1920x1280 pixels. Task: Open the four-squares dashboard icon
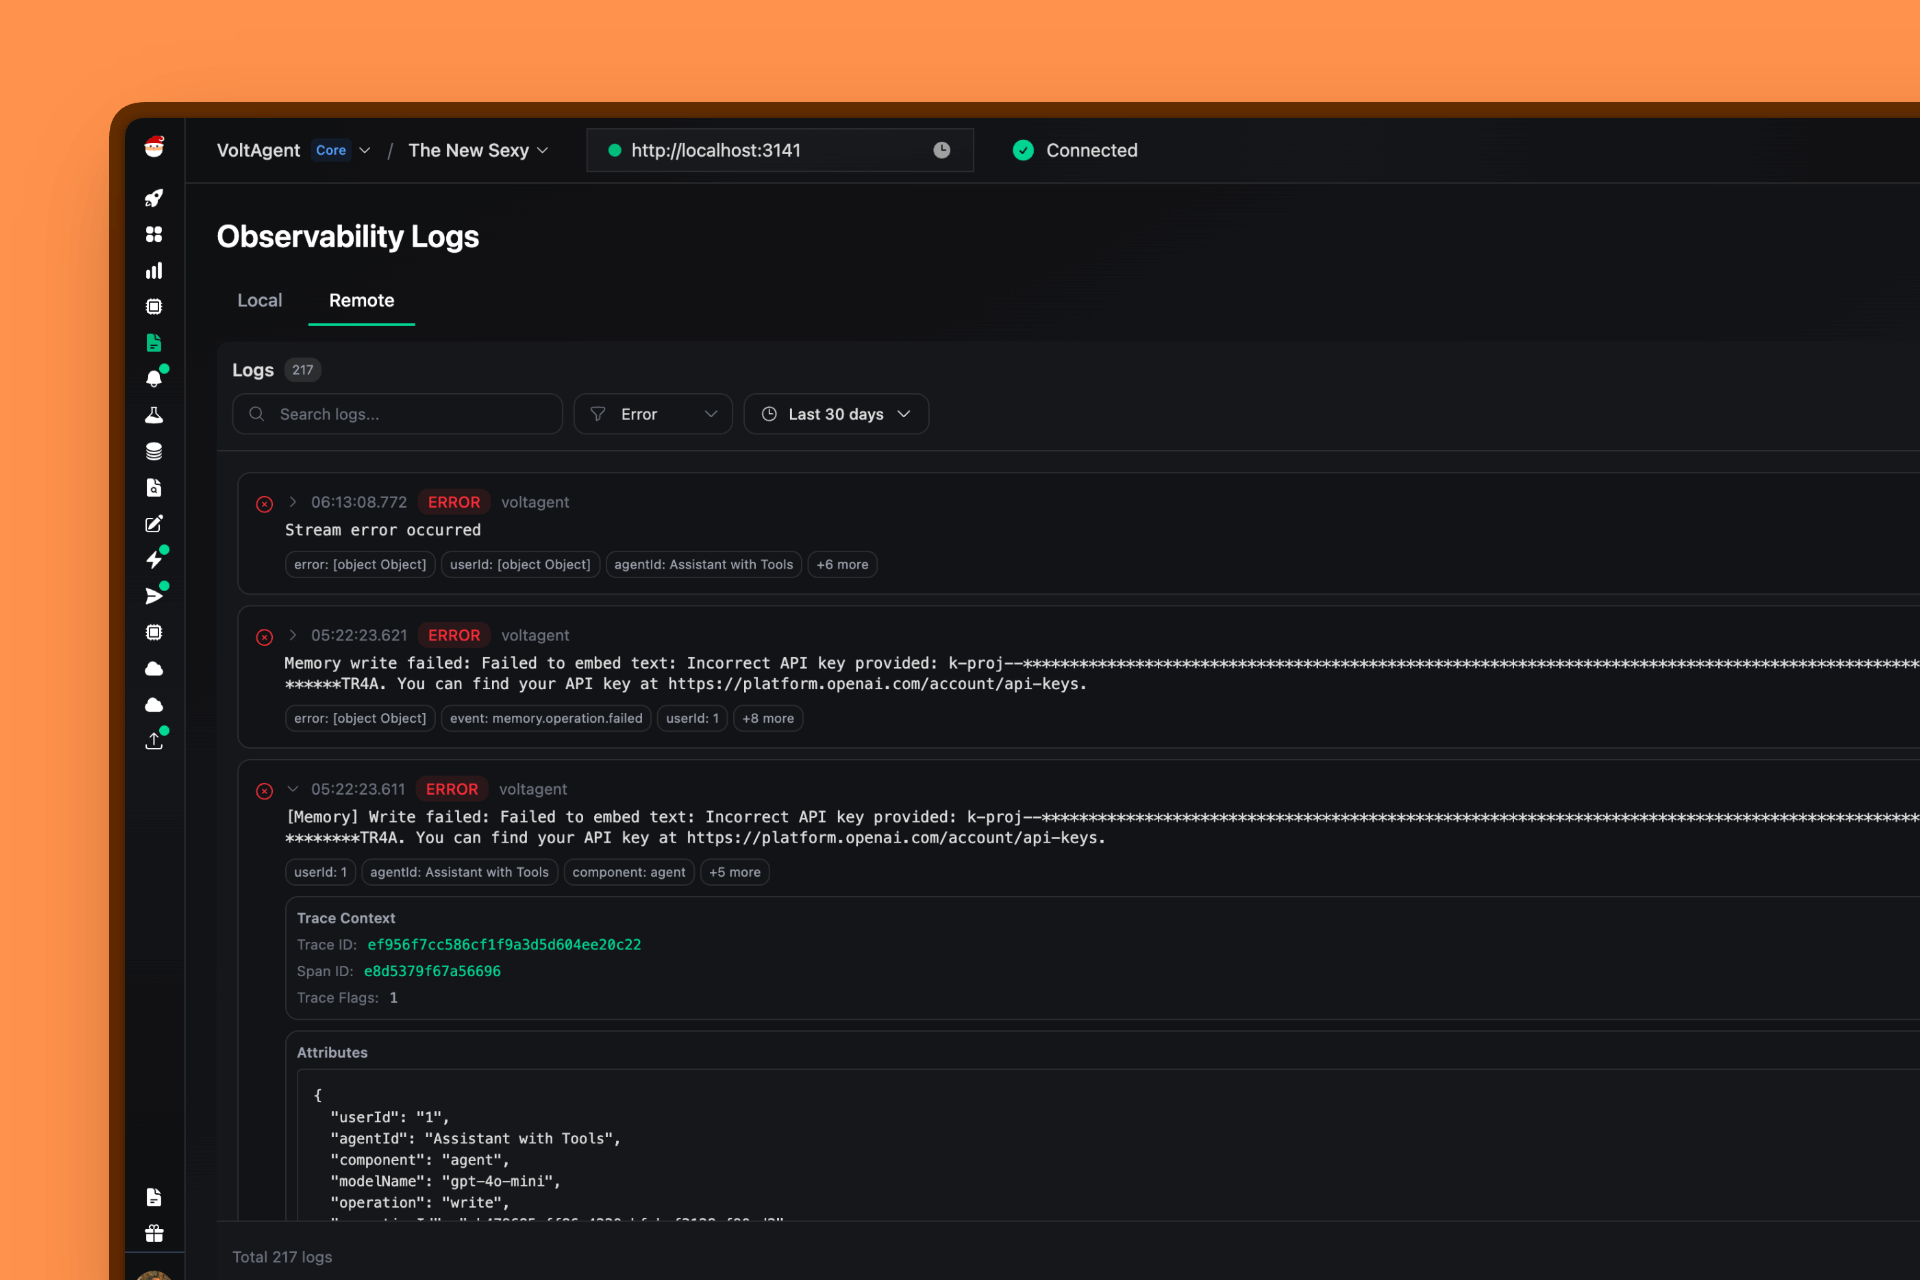[154, 234]
